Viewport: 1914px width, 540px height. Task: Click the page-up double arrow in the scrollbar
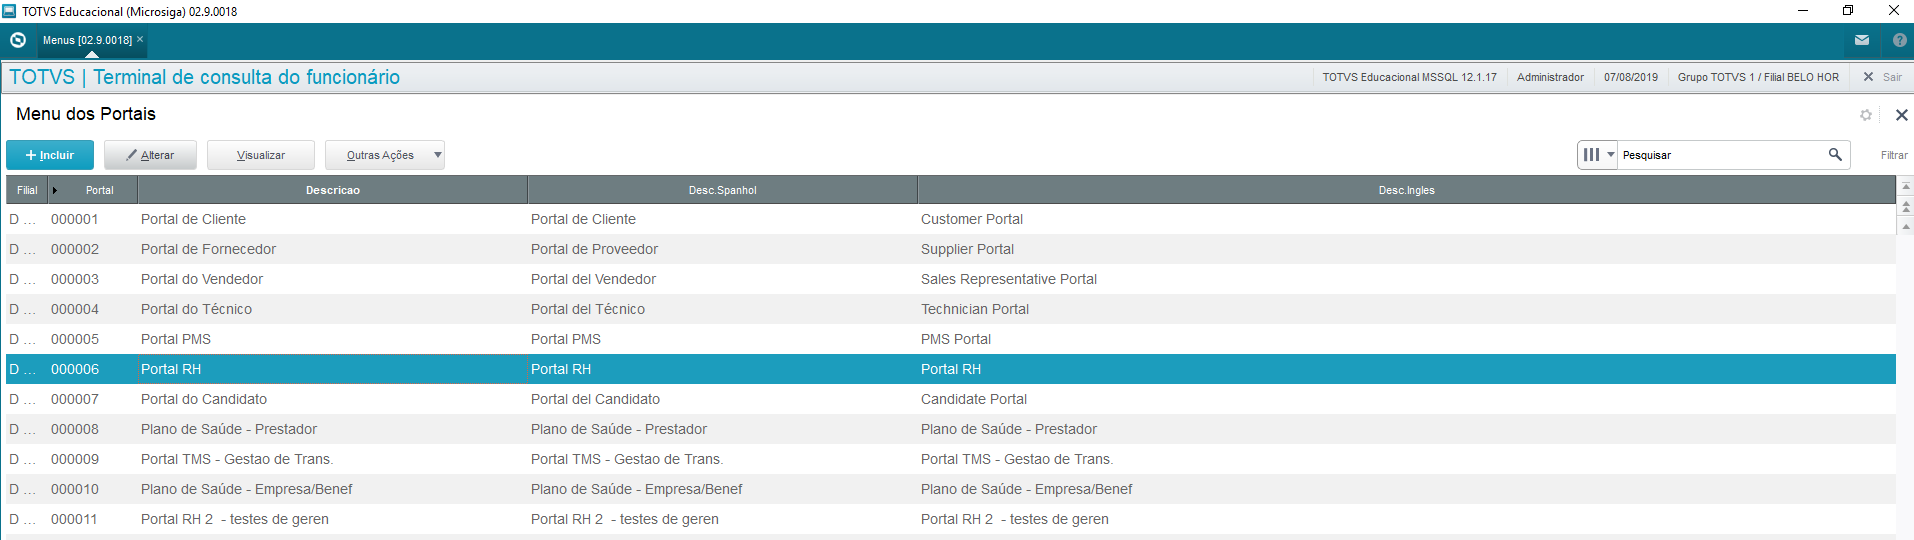tap(1906, 207)
